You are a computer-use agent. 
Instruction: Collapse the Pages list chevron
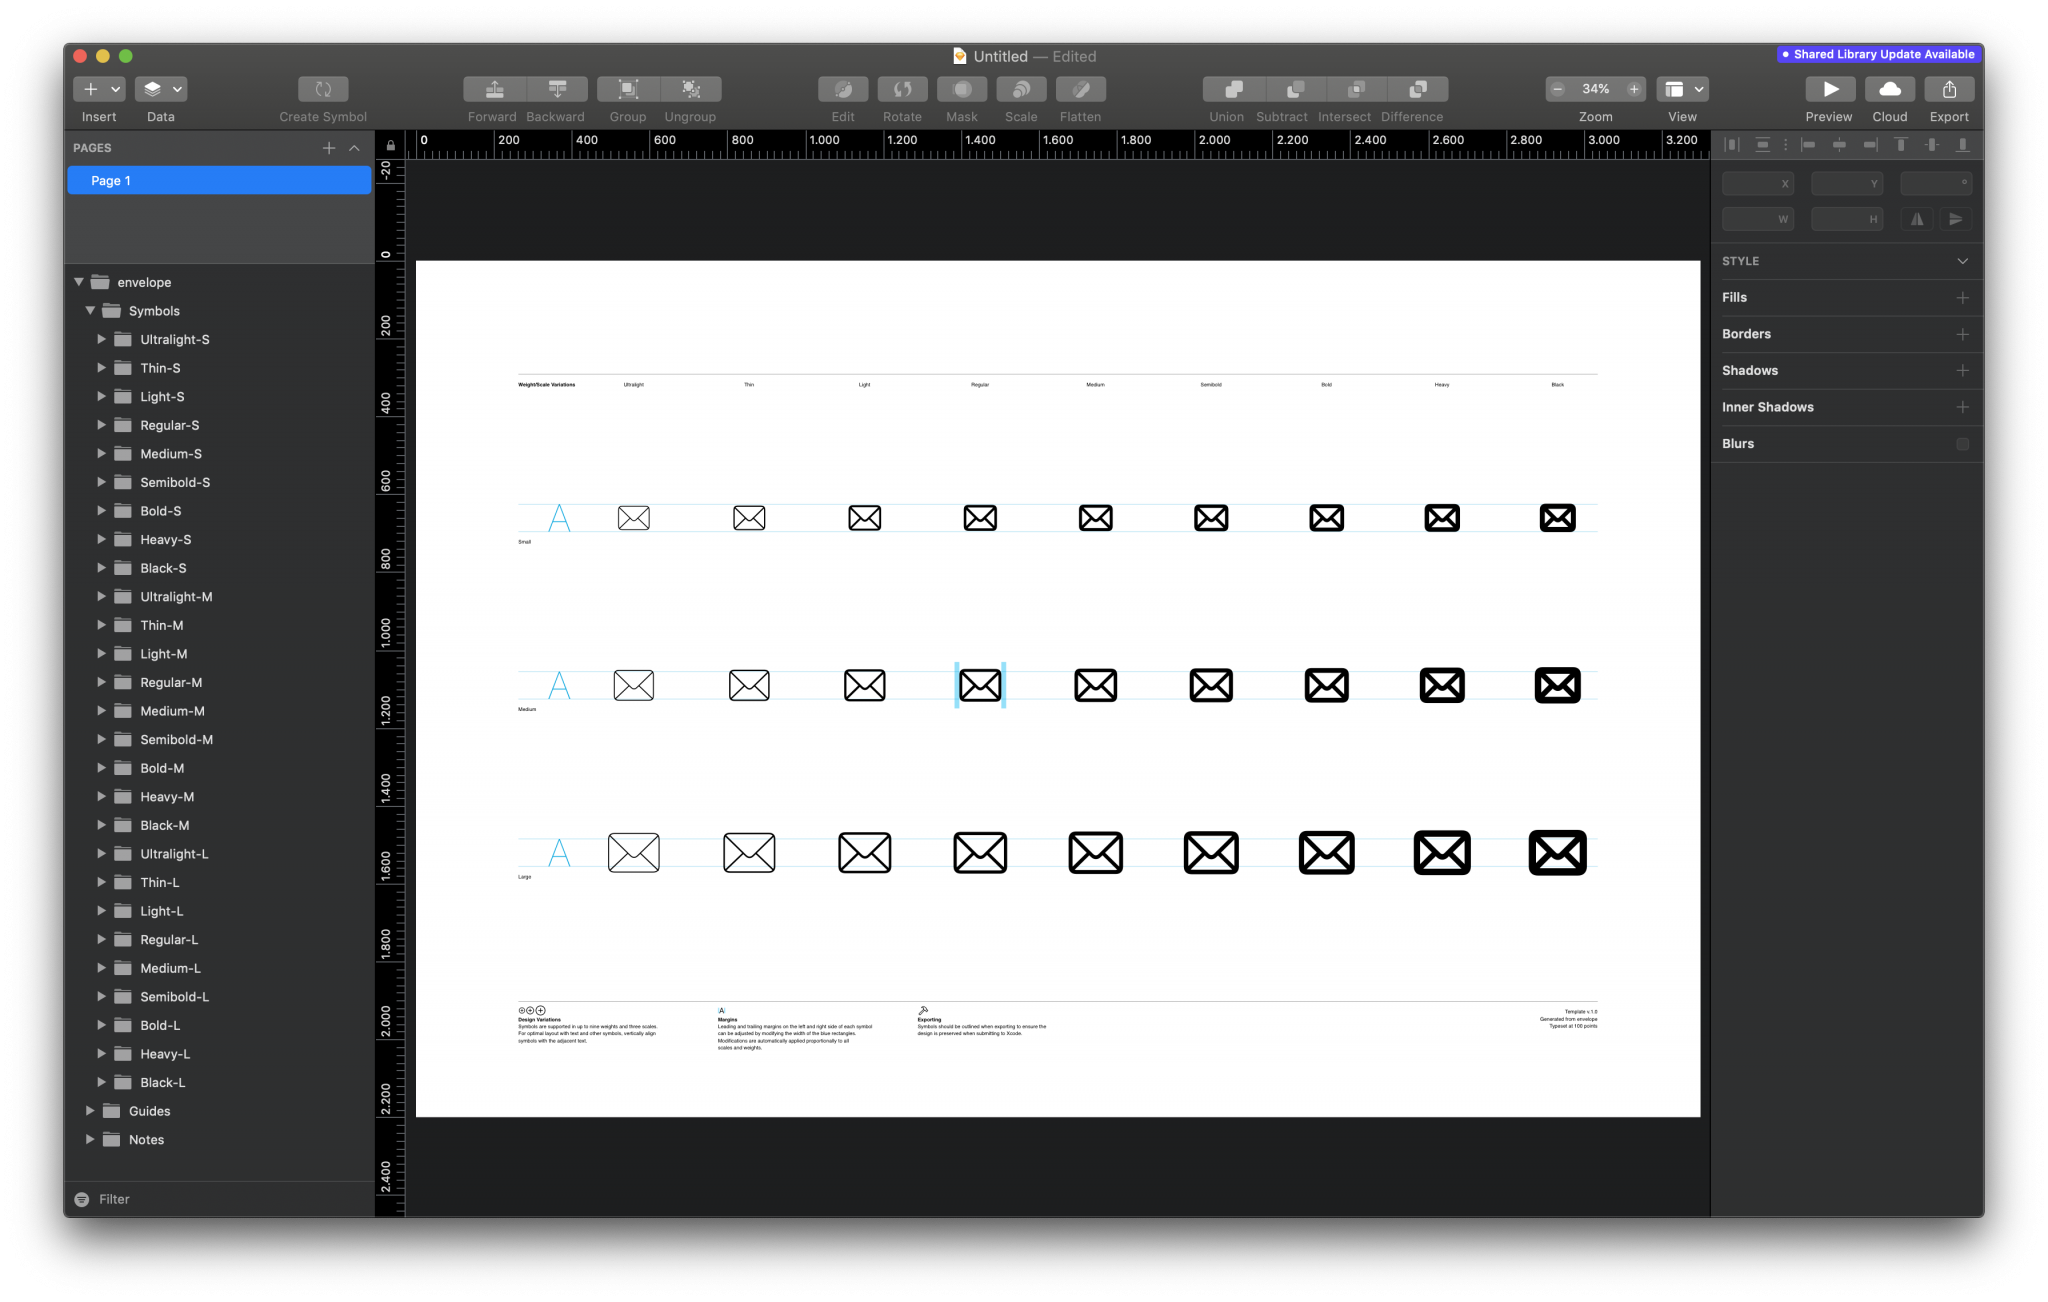[354, 148]
